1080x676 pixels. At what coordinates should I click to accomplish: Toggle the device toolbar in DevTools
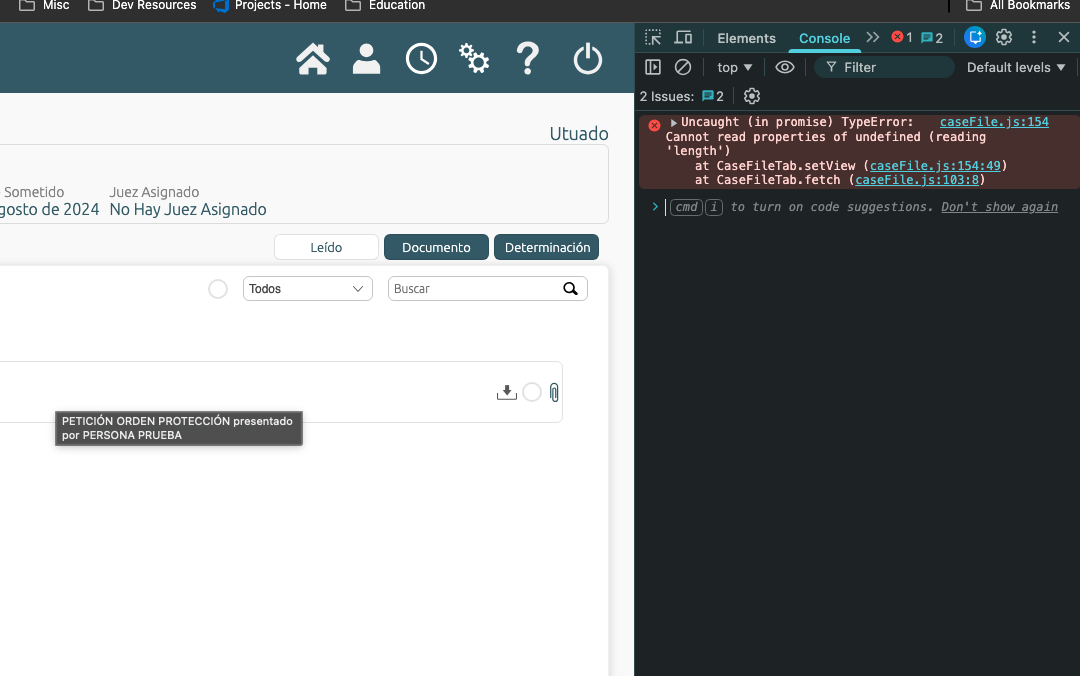pyautogui.click(x=683, y=37)
